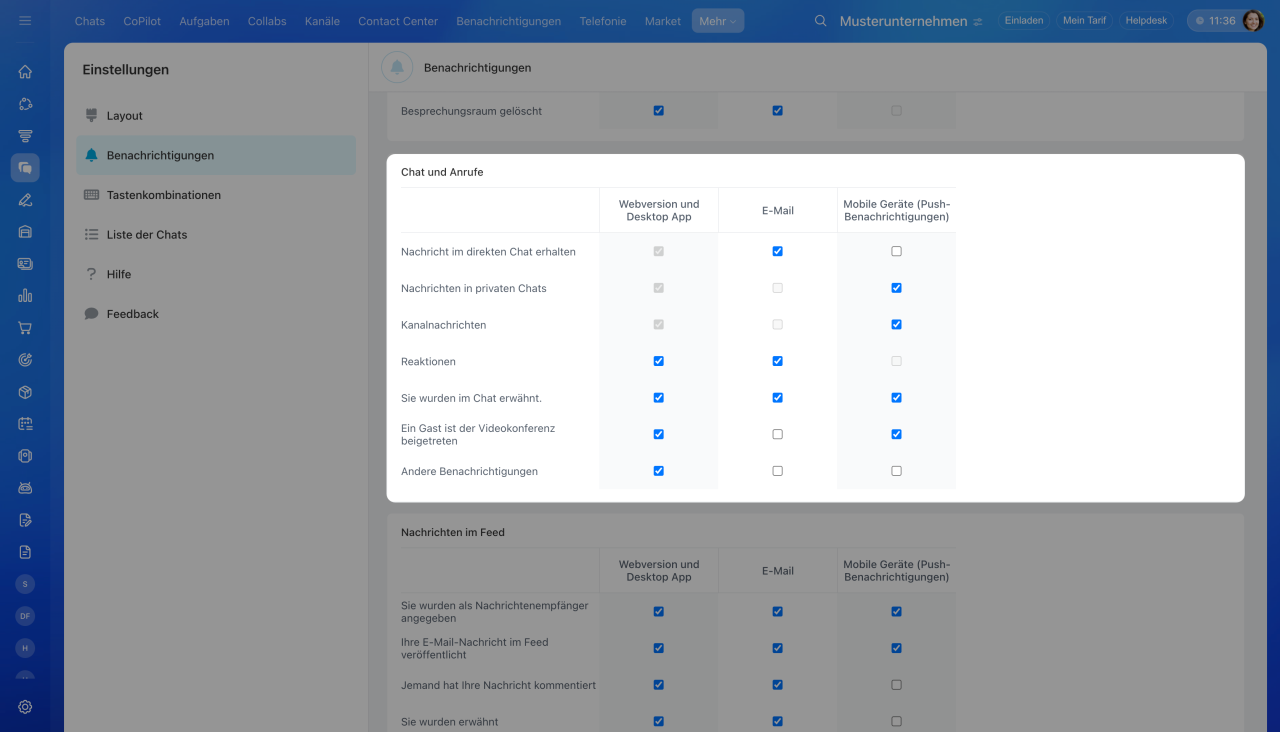Viewport: 1280px width, 732px height.
Task: Click the search magnifier icon
Action: (x=821, y=21)
